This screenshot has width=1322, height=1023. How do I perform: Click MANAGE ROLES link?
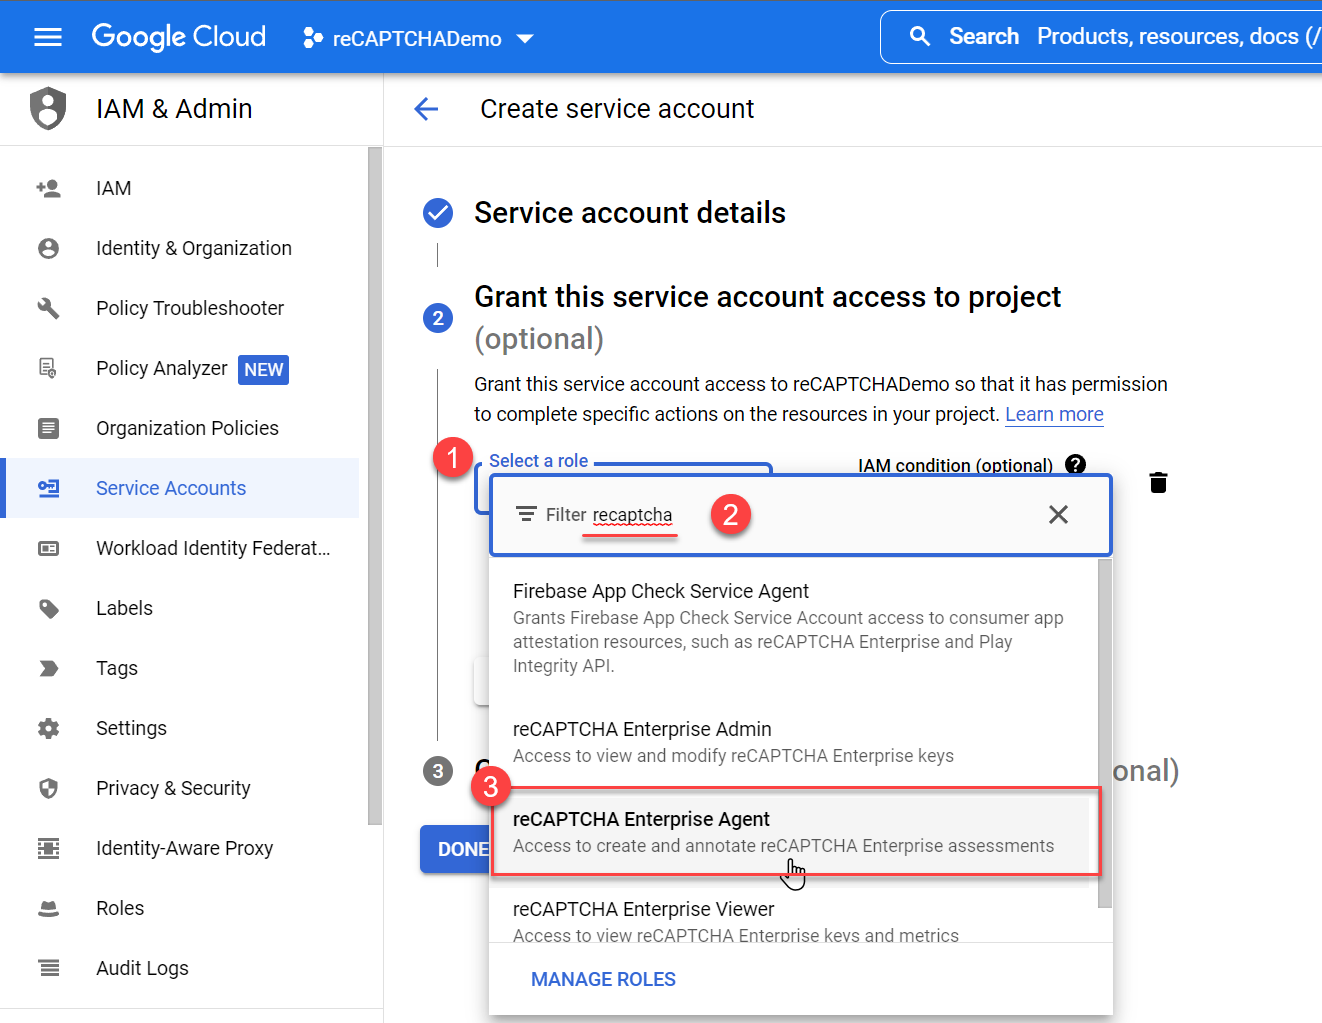coord(603,979)
